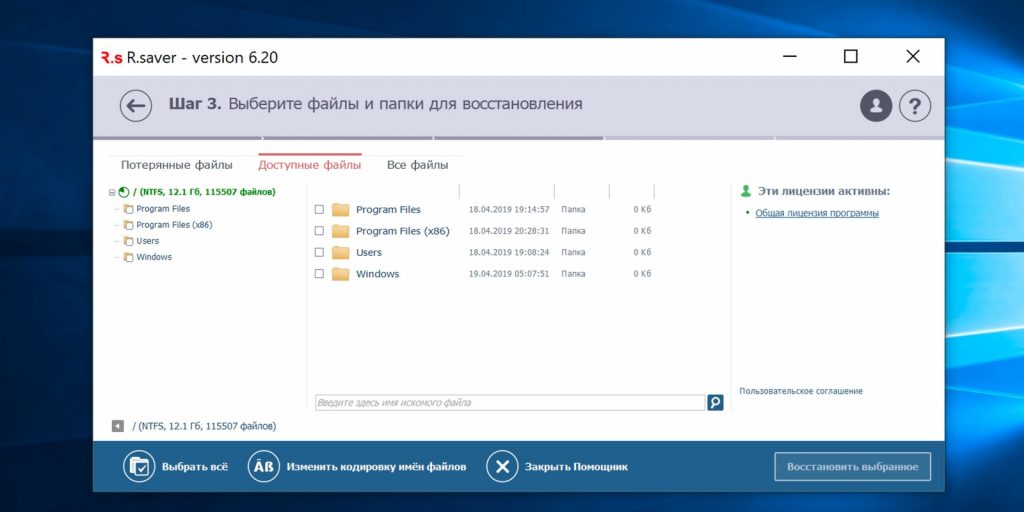Image resolution: width=1024 pixels, height=512 pixels.
Task: Click the NTFS partition icon in tree
Action: click(123, 192)
